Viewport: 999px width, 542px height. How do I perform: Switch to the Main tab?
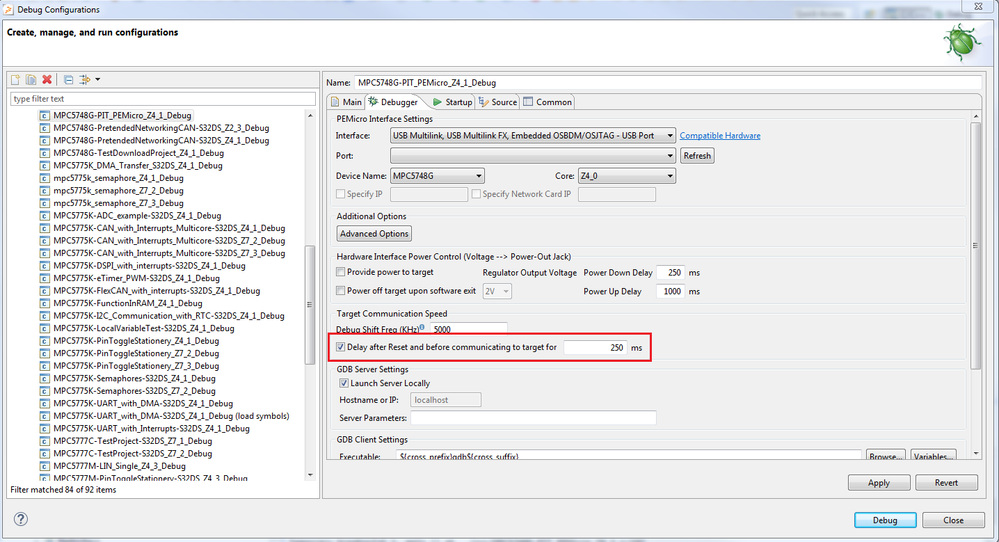click(346, 102)
